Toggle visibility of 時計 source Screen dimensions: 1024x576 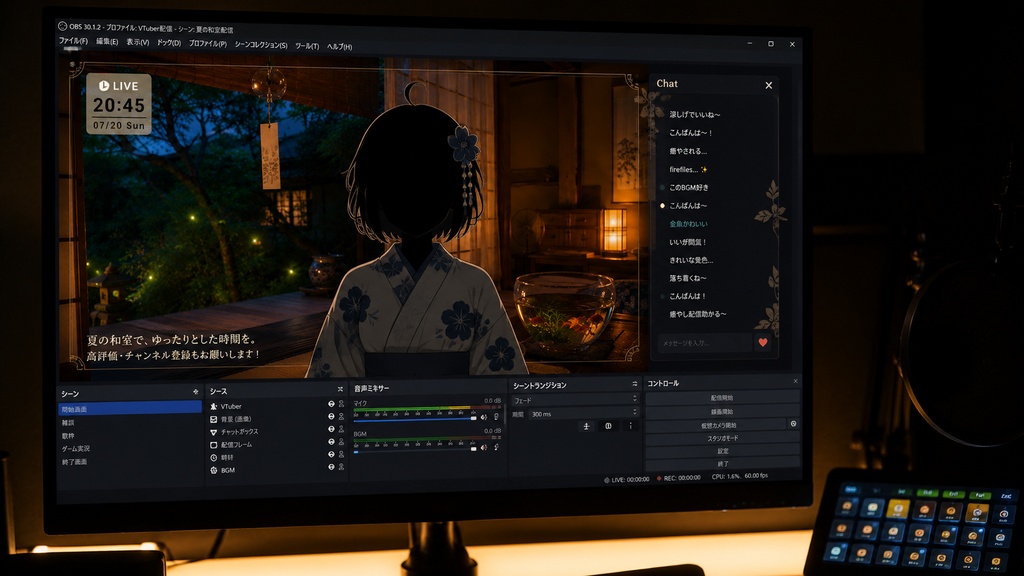[x=331, y=455]
